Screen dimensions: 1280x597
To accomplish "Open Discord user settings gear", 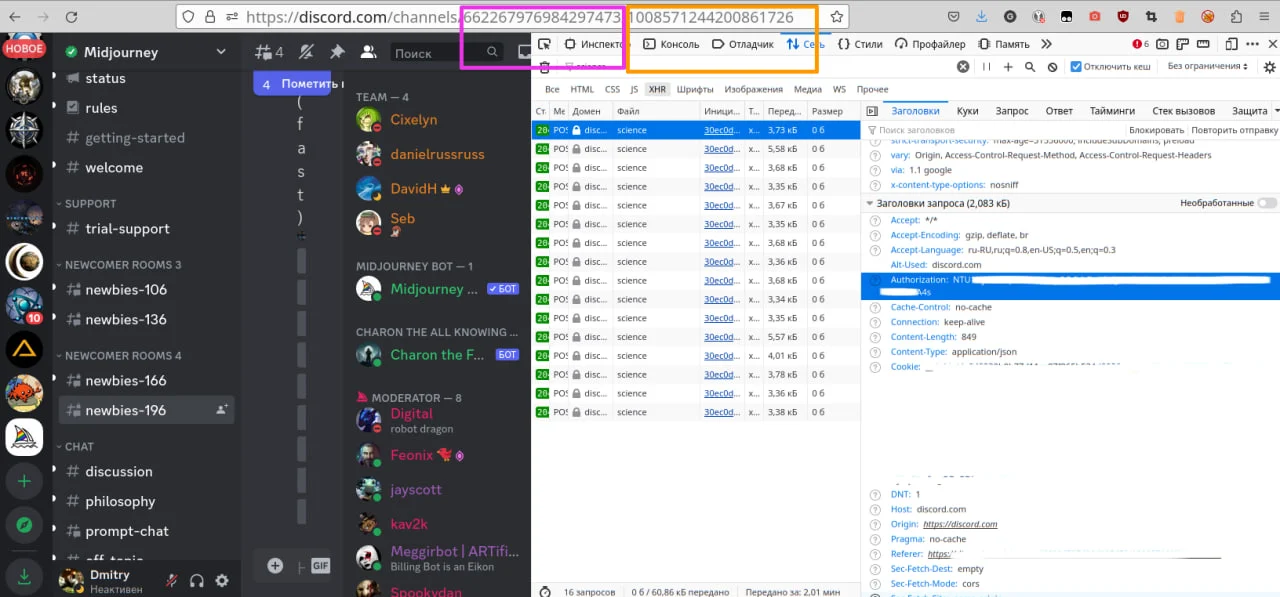I will click(x=222, y=580).
